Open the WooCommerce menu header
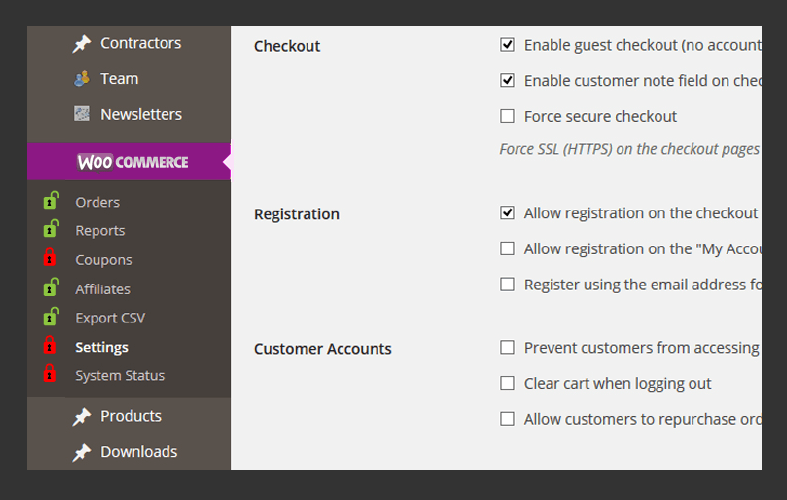This screenshot has width=787, height=500. coord(132,162)
